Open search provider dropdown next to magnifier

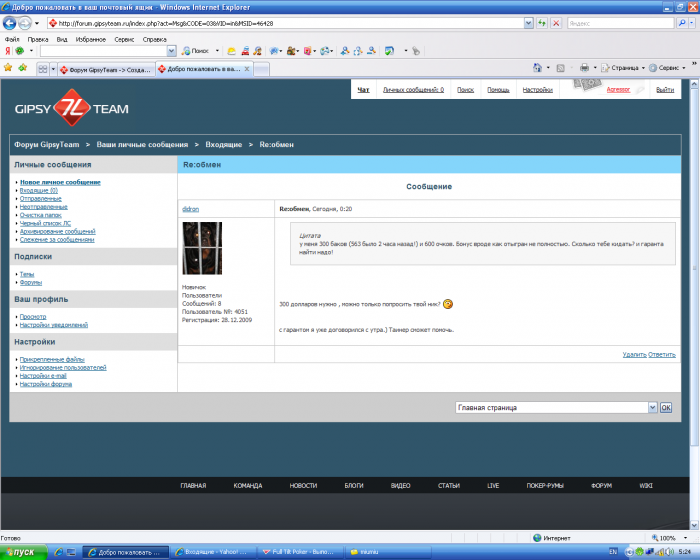coord(692,23)
